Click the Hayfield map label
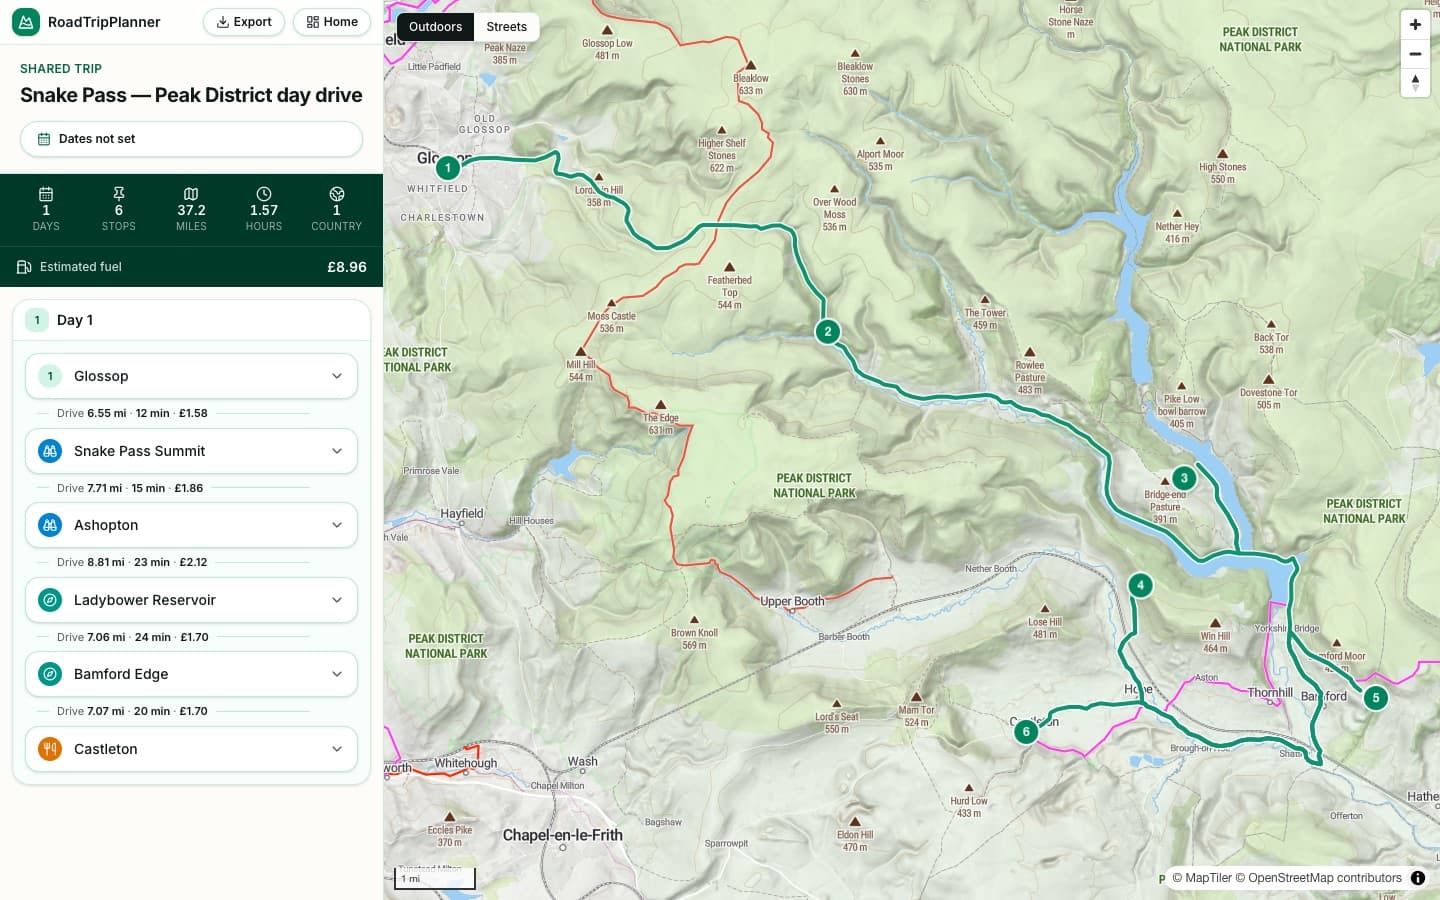 [462, 513]
